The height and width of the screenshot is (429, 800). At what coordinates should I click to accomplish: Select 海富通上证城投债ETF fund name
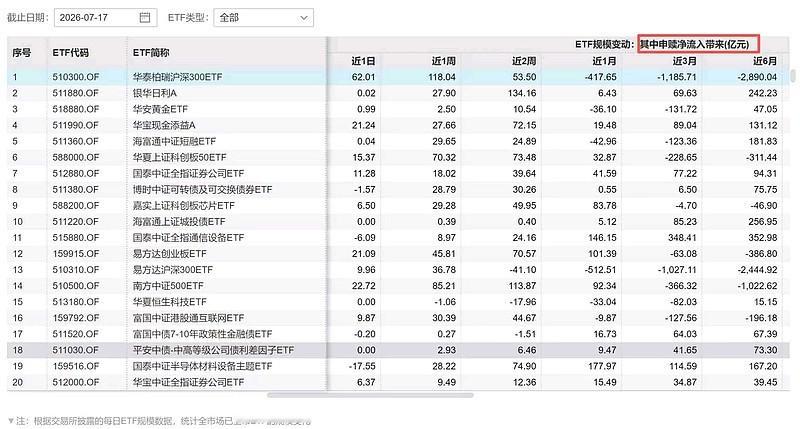(x=179, y=222)
